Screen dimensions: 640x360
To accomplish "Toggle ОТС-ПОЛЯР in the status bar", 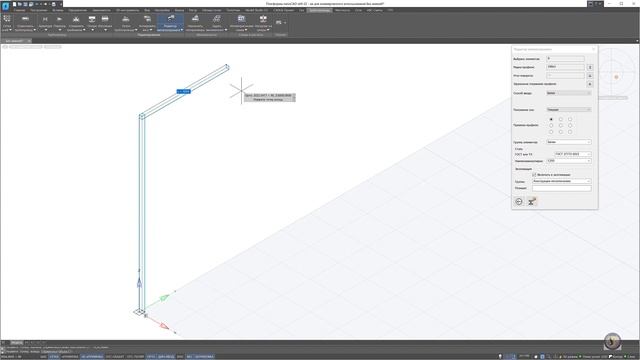I will [135, 357].
